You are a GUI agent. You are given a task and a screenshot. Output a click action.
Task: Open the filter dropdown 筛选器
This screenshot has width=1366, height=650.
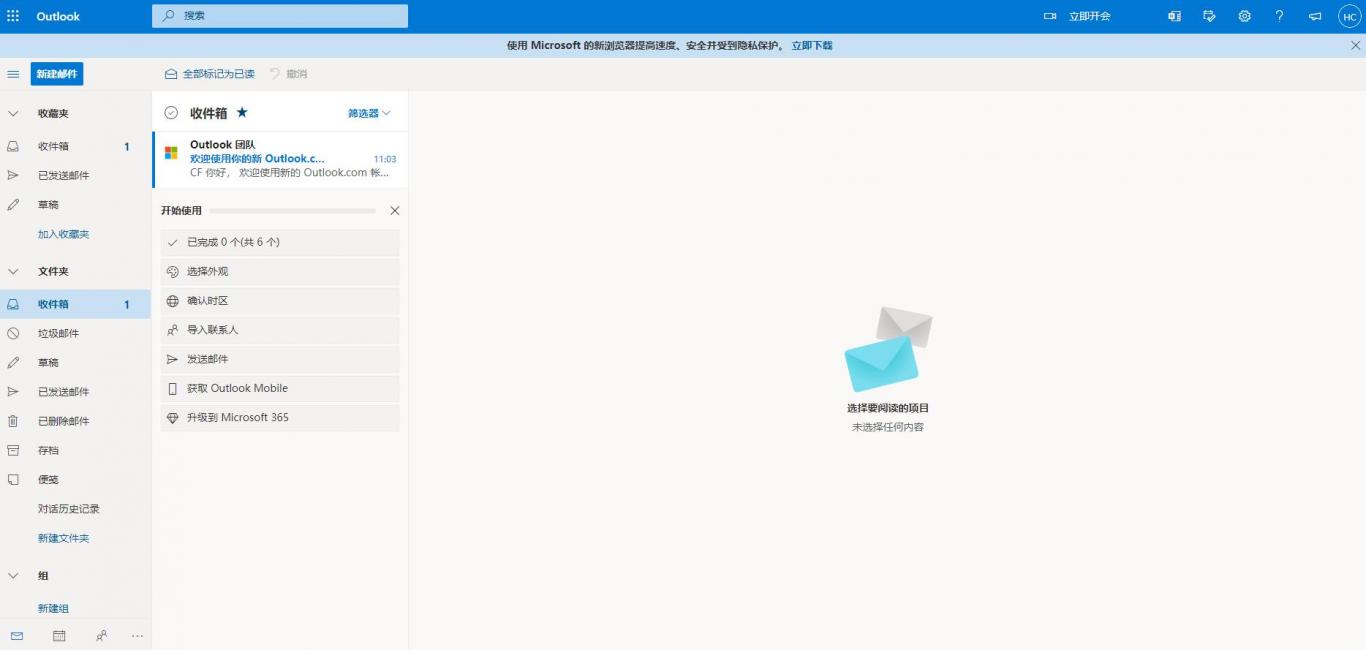coord(369,113)
